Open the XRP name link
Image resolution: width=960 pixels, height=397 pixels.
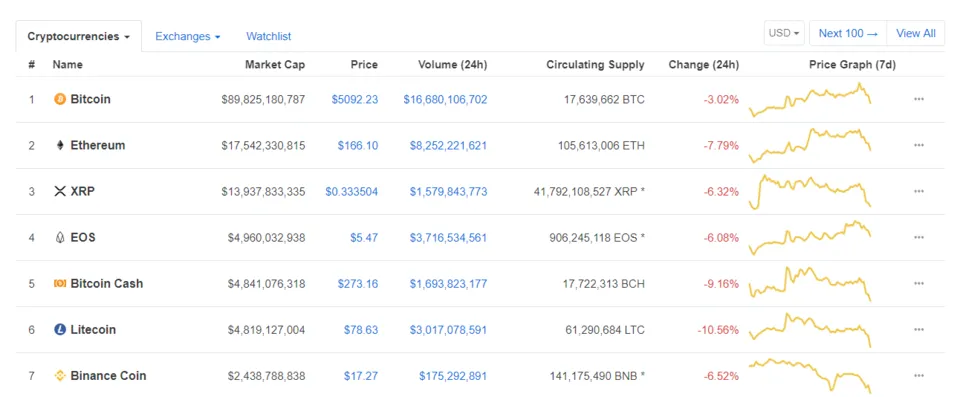coord(83,191)
